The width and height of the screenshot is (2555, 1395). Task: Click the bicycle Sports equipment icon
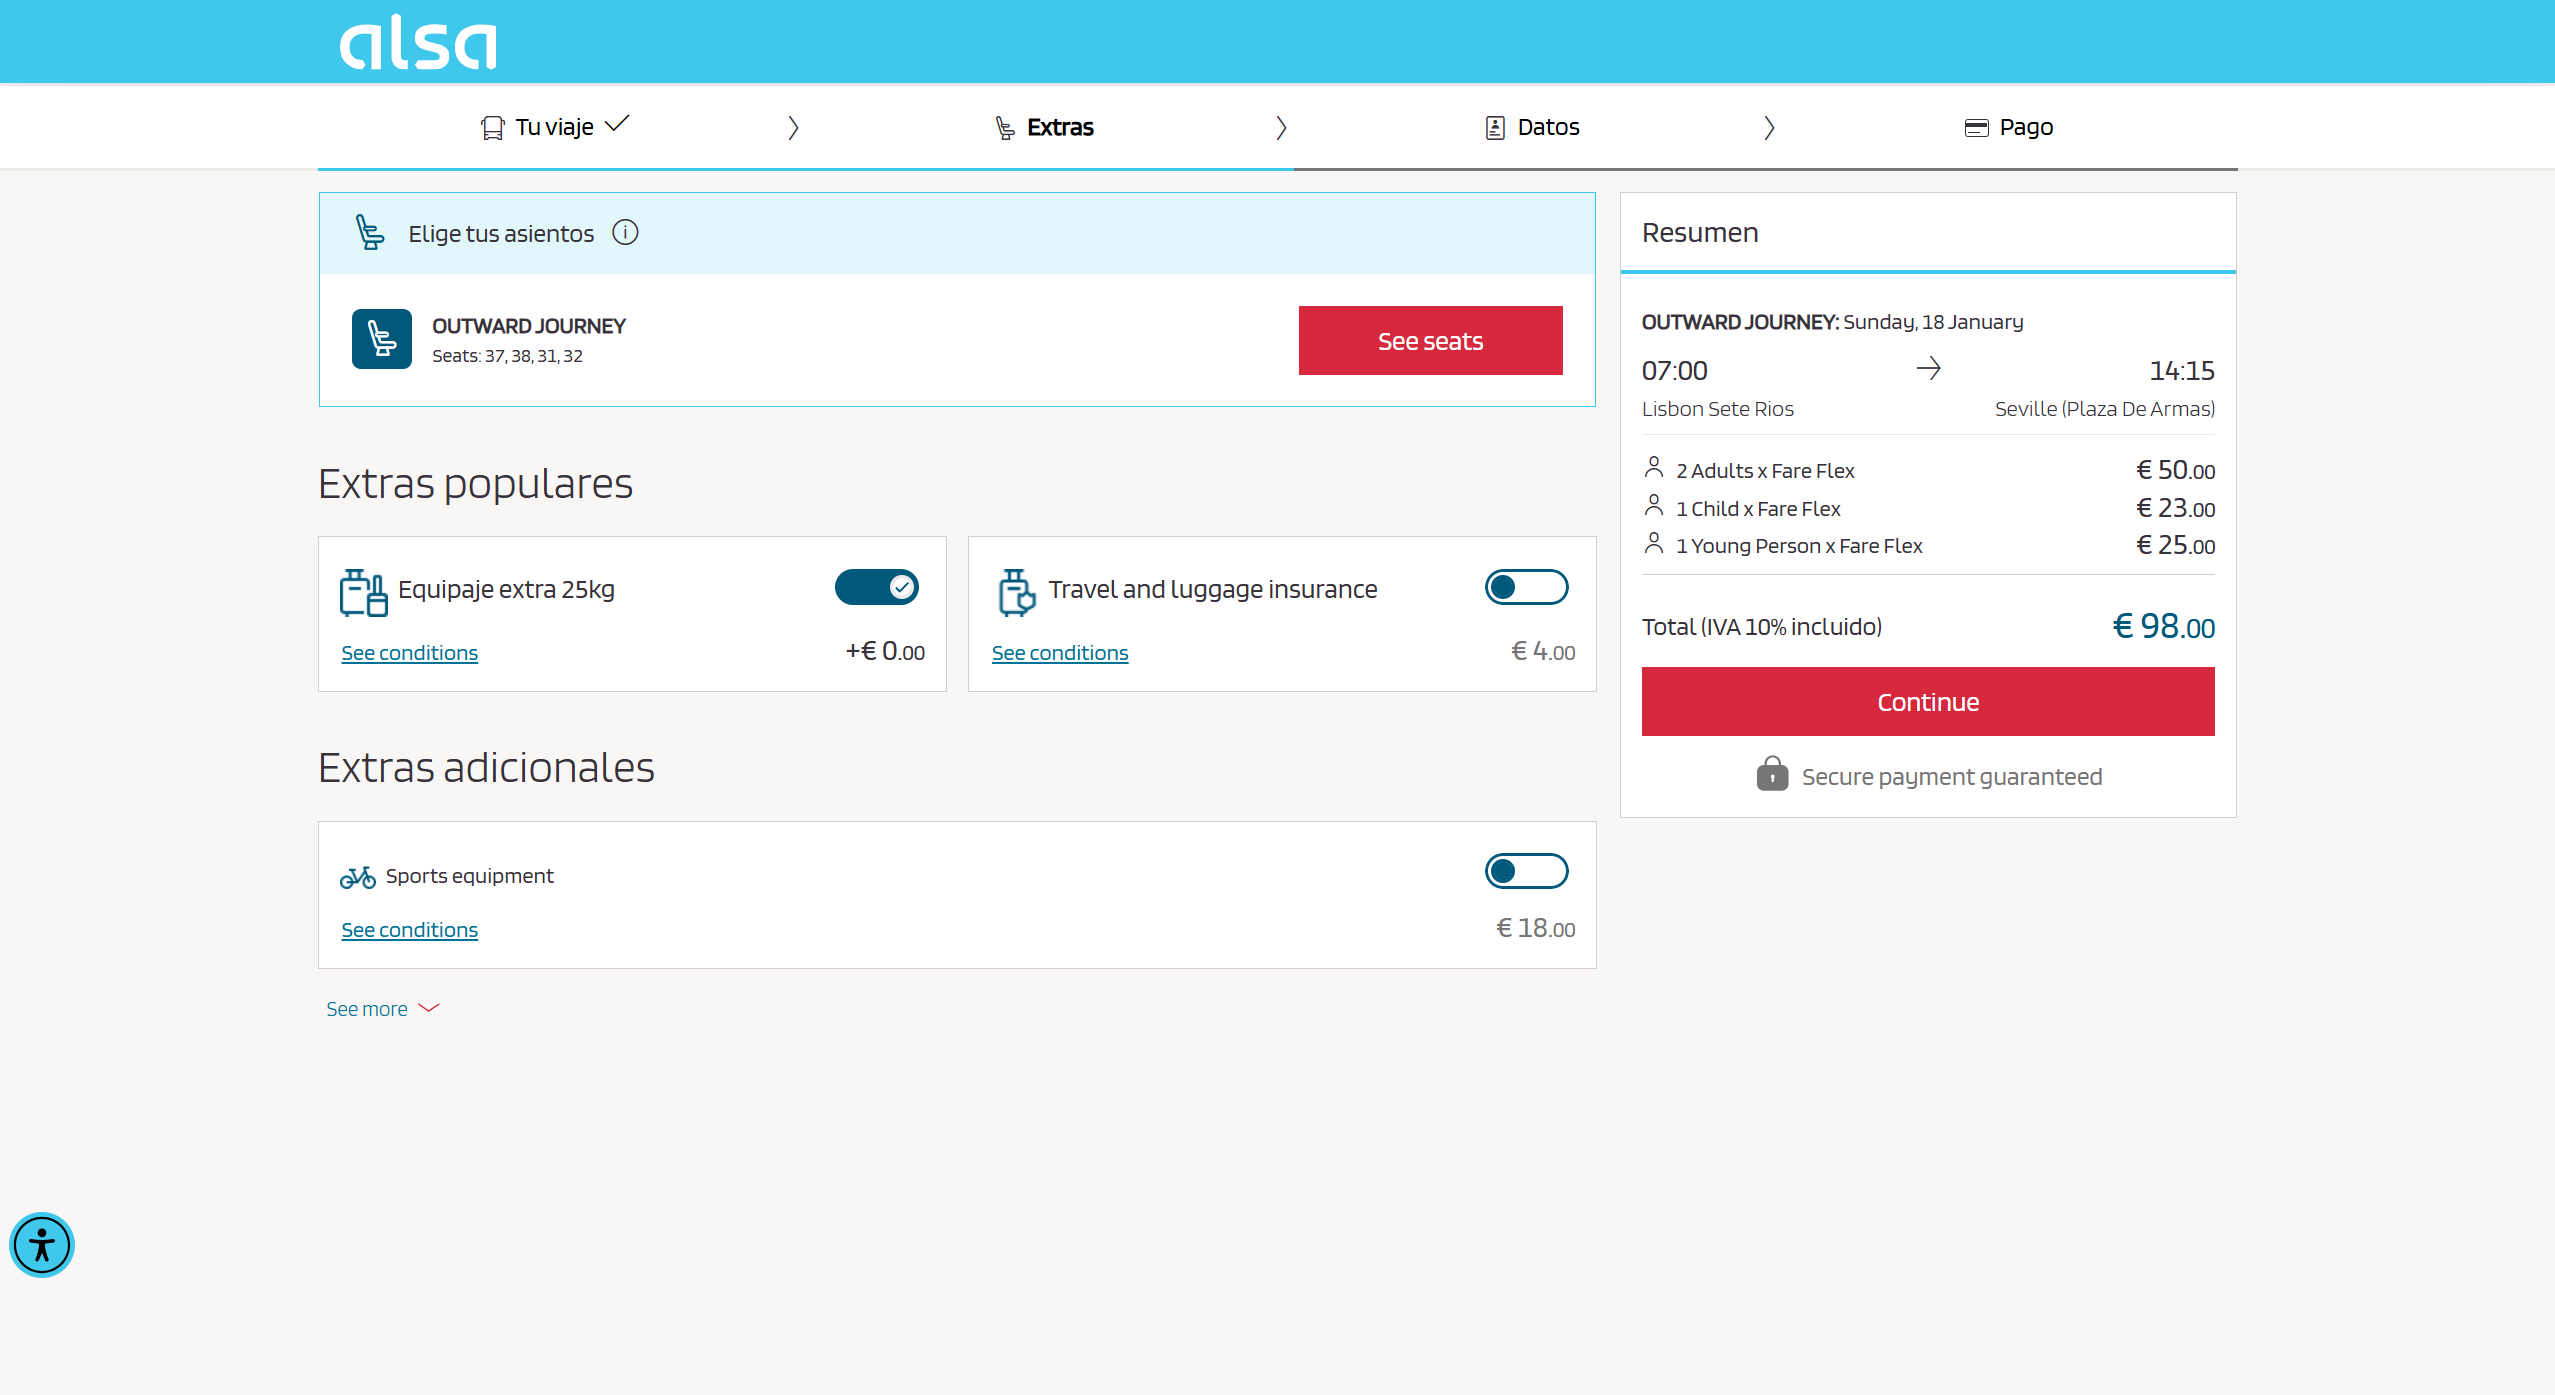(357, 877)
